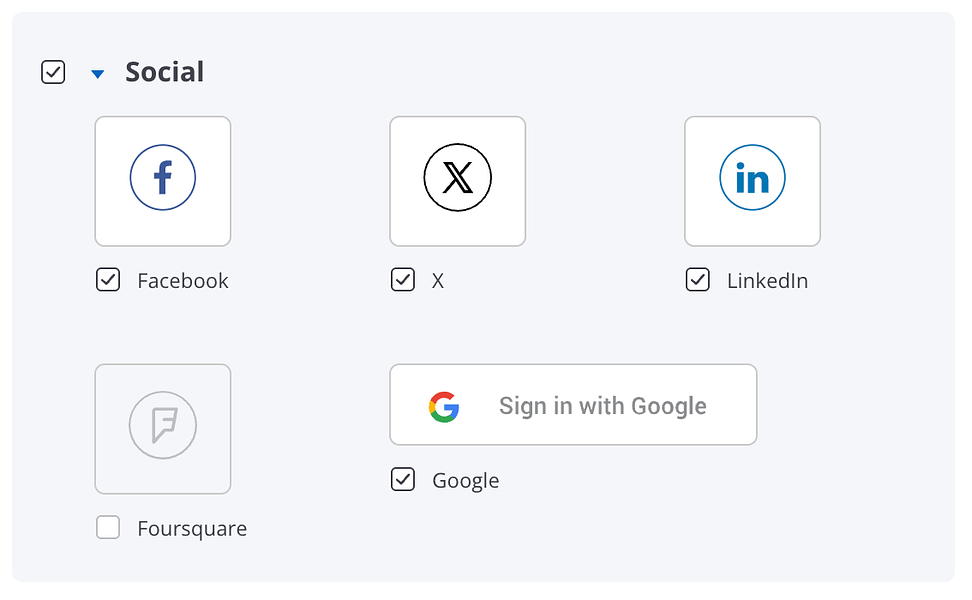Uncheck the LinkedIn checkbox
This screenshot has height=600, width=972.
[697, 280]
